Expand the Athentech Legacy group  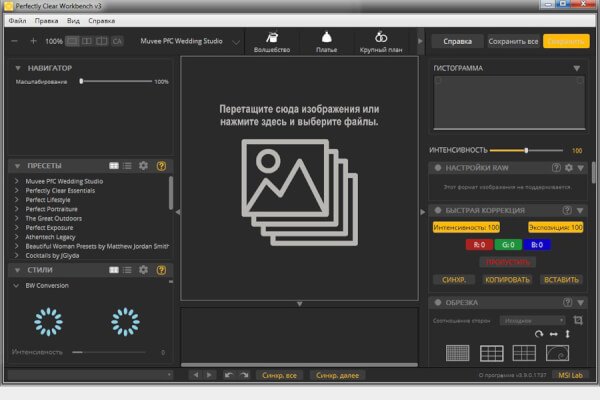click(16, 237)
